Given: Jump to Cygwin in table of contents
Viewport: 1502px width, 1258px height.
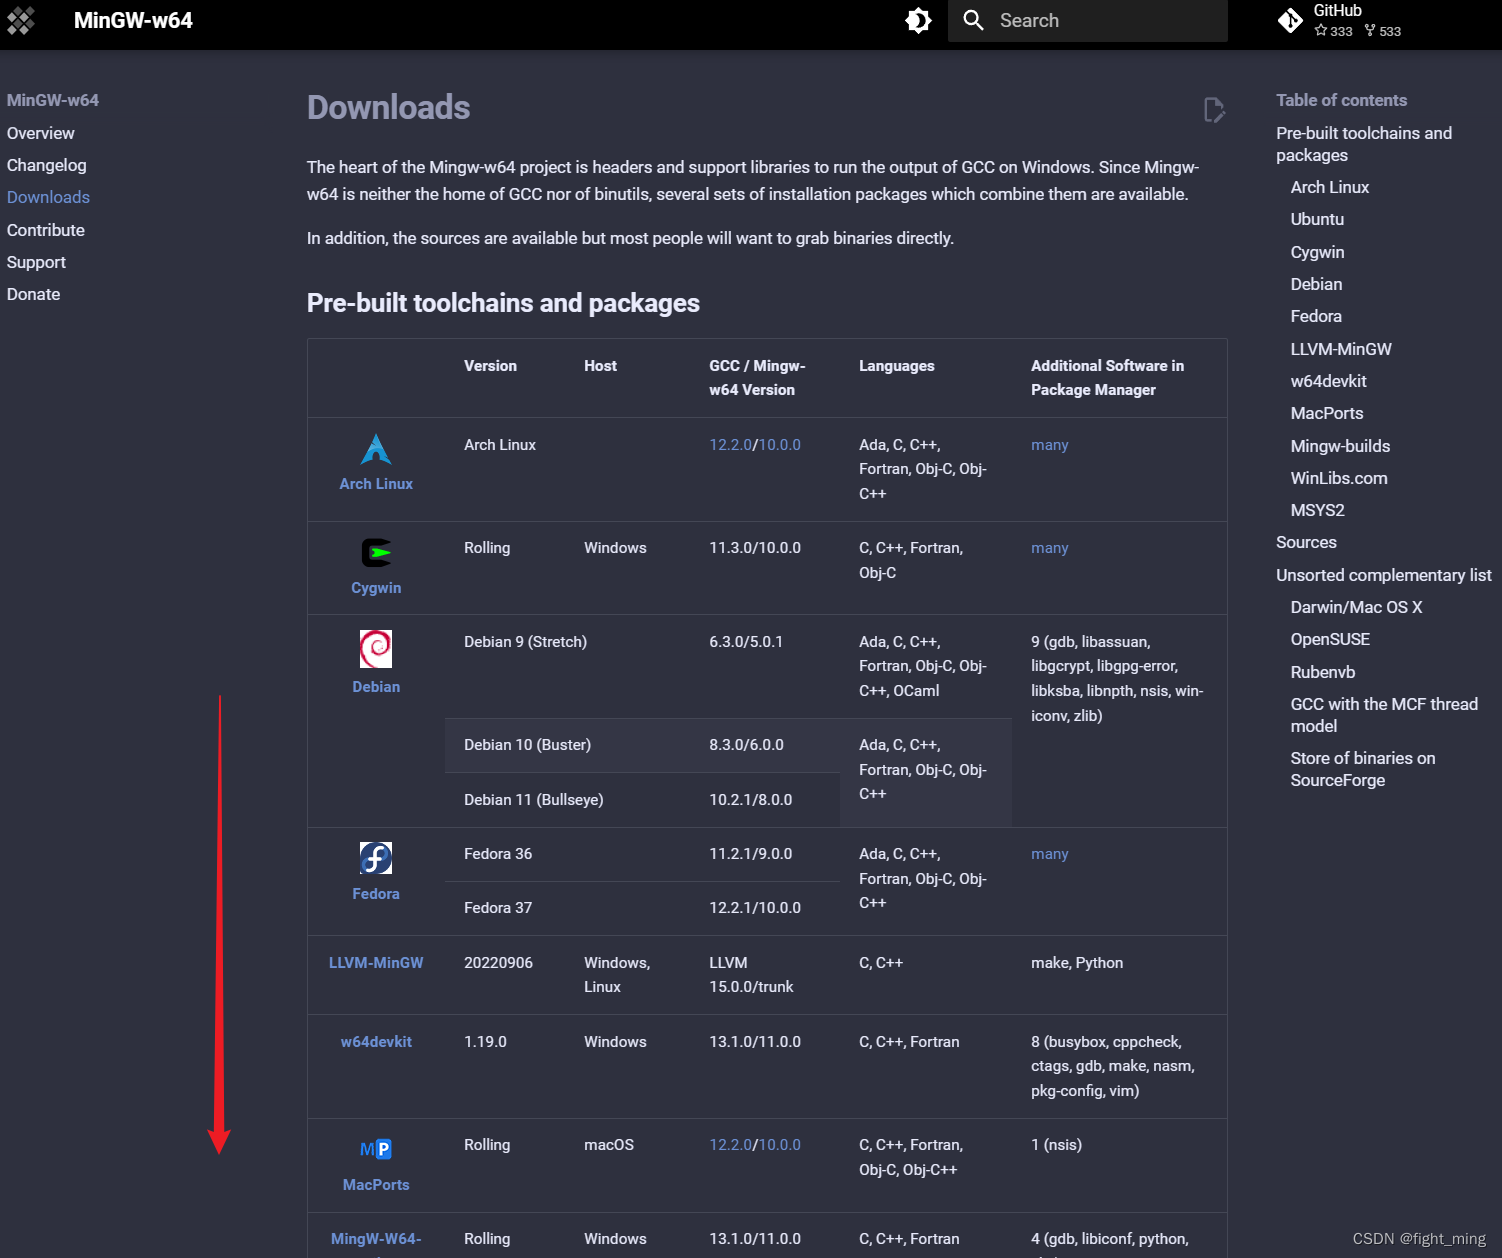Looking at the screenshot, I should [x=1317, y=252].
